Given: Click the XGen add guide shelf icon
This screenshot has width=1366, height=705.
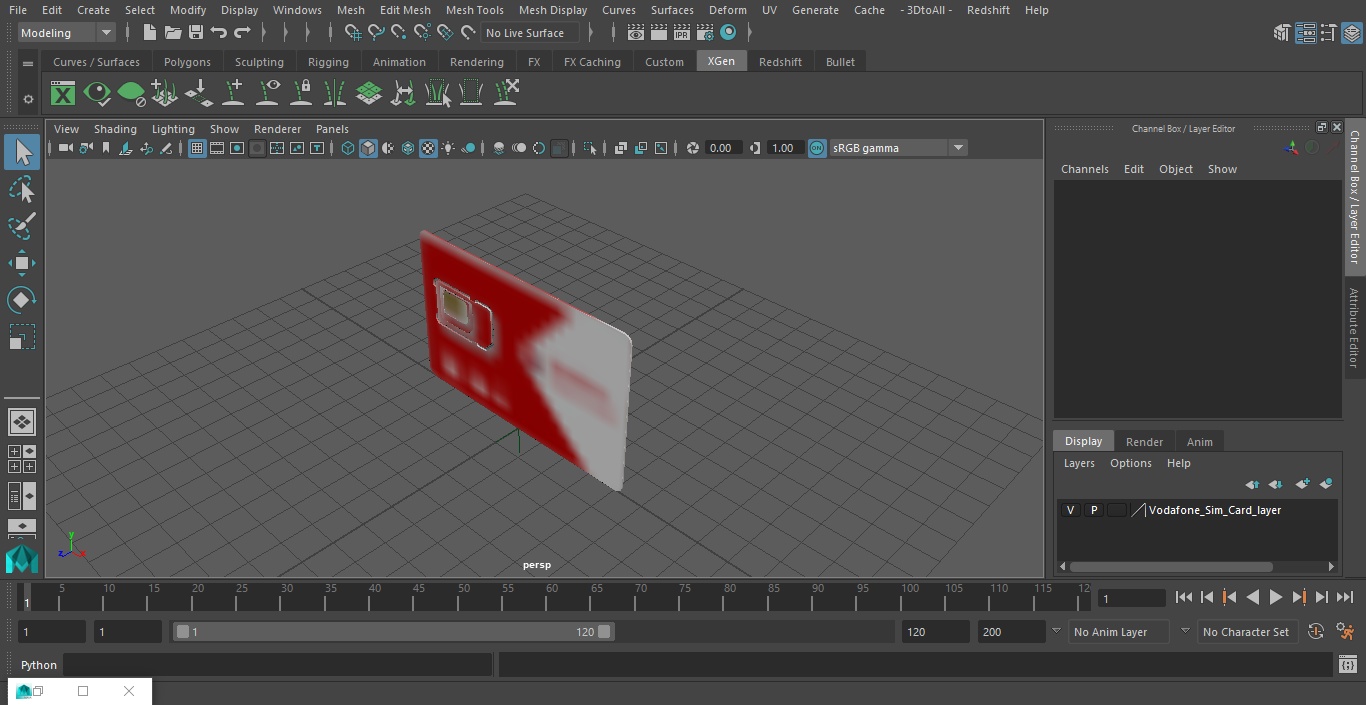Looking at the screenshot, I should 233,93.
